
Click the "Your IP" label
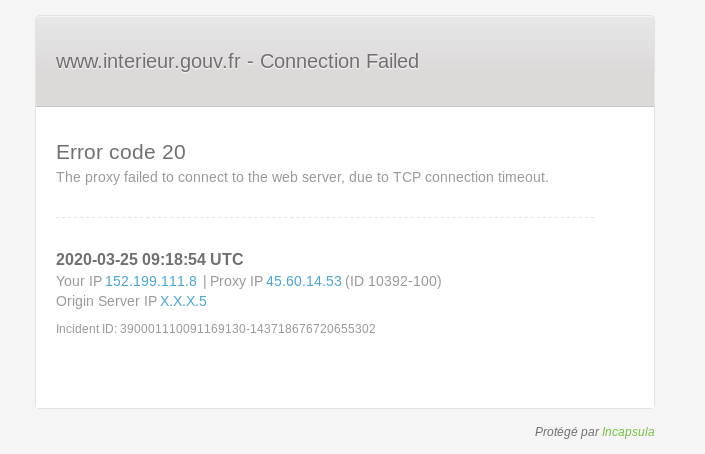pyautogui.click(x=79, y=281)
